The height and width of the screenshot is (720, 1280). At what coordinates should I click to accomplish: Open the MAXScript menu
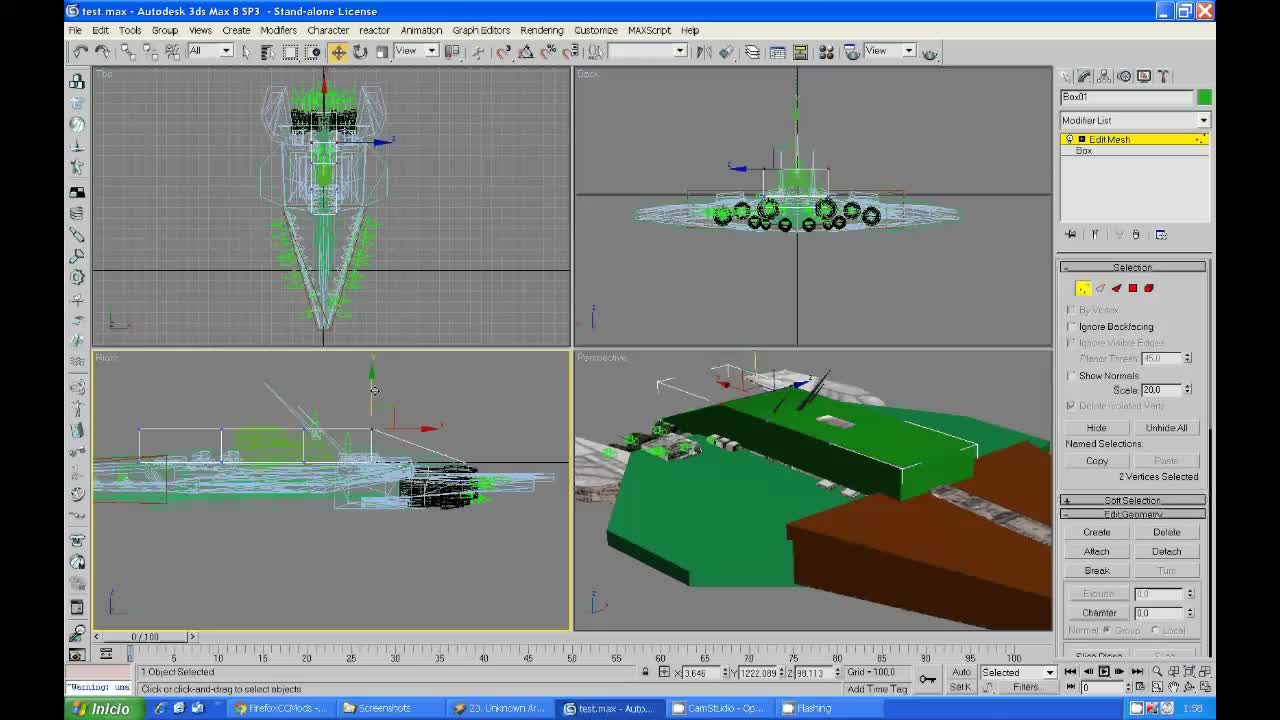coord(649,30)
